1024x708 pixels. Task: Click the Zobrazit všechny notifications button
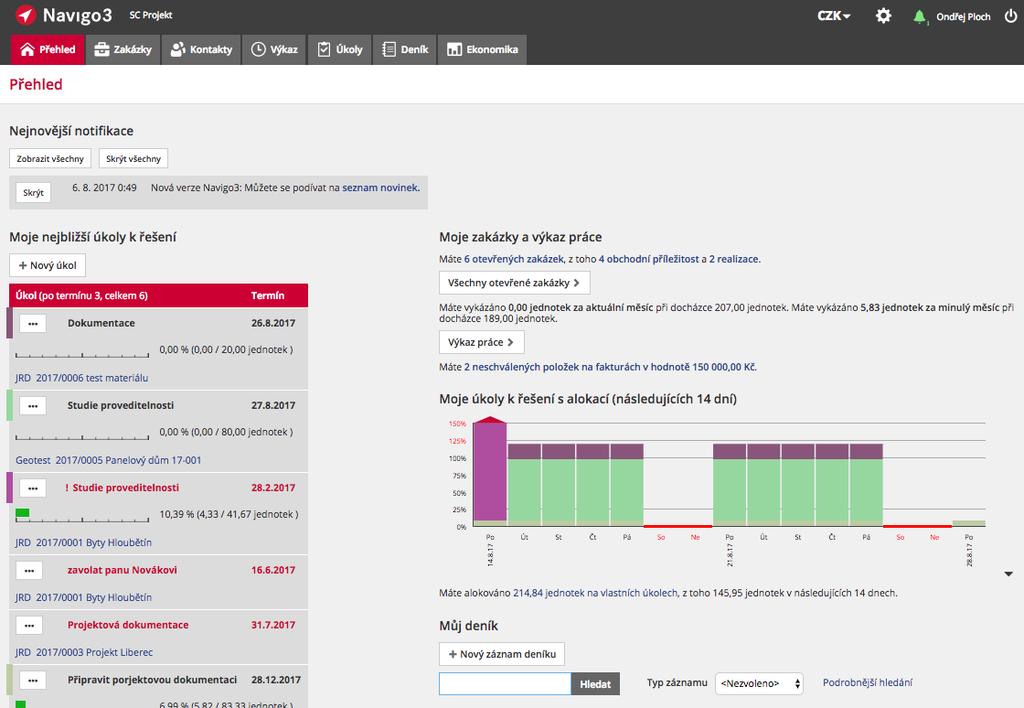(50, 159)
